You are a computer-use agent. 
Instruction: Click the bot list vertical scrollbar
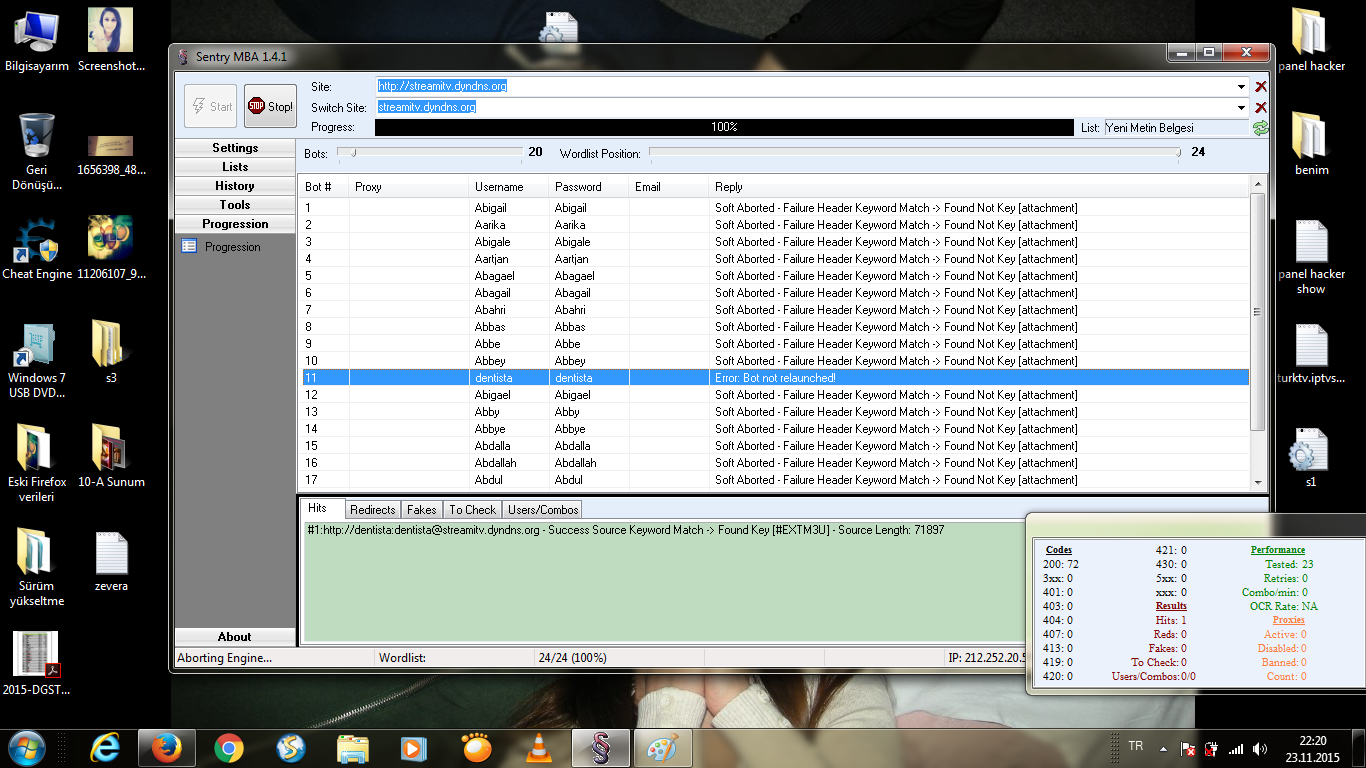(x=1257, y=310)
